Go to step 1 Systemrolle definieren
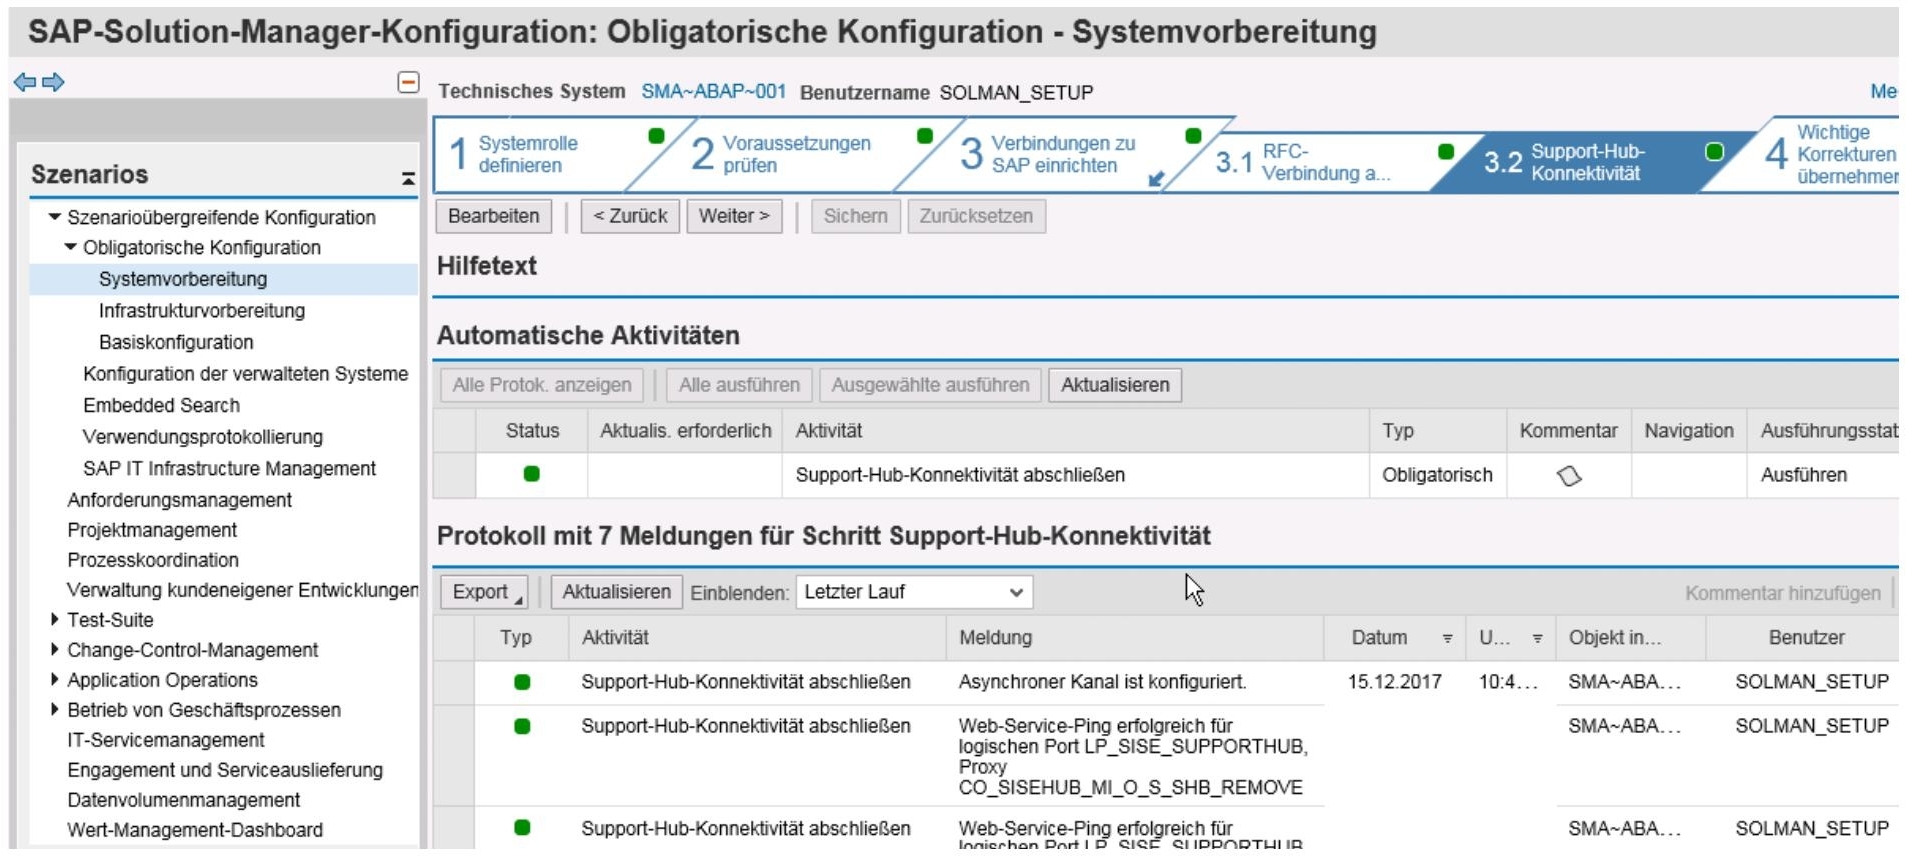 click(x=528, y=154)
